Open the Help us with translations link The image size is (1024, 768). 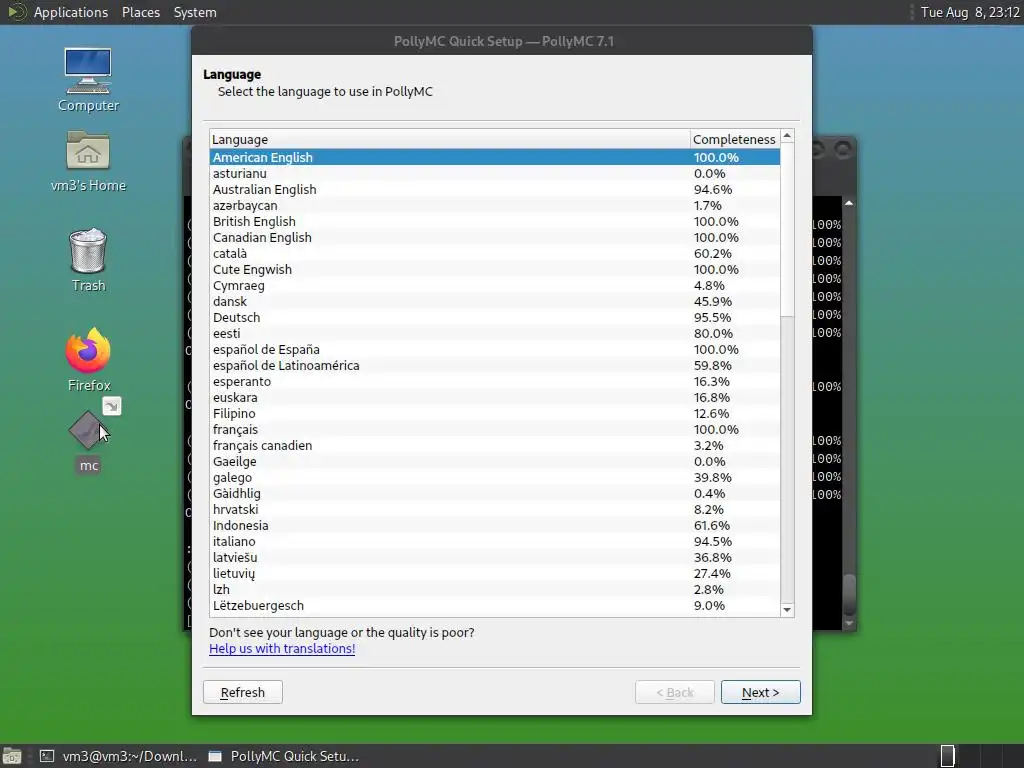point(282,648)
